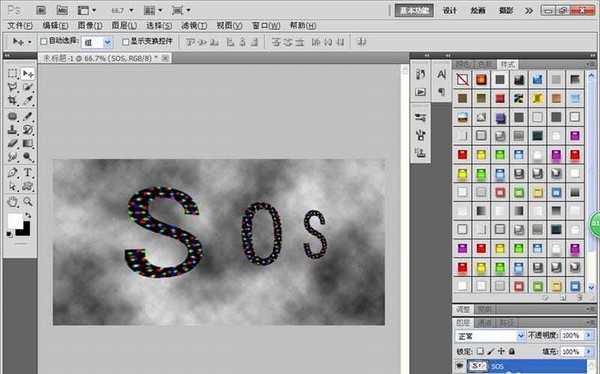Open the 图像(I) menu
This screenshot has width=600, height=374.
(x=90, y=26)
